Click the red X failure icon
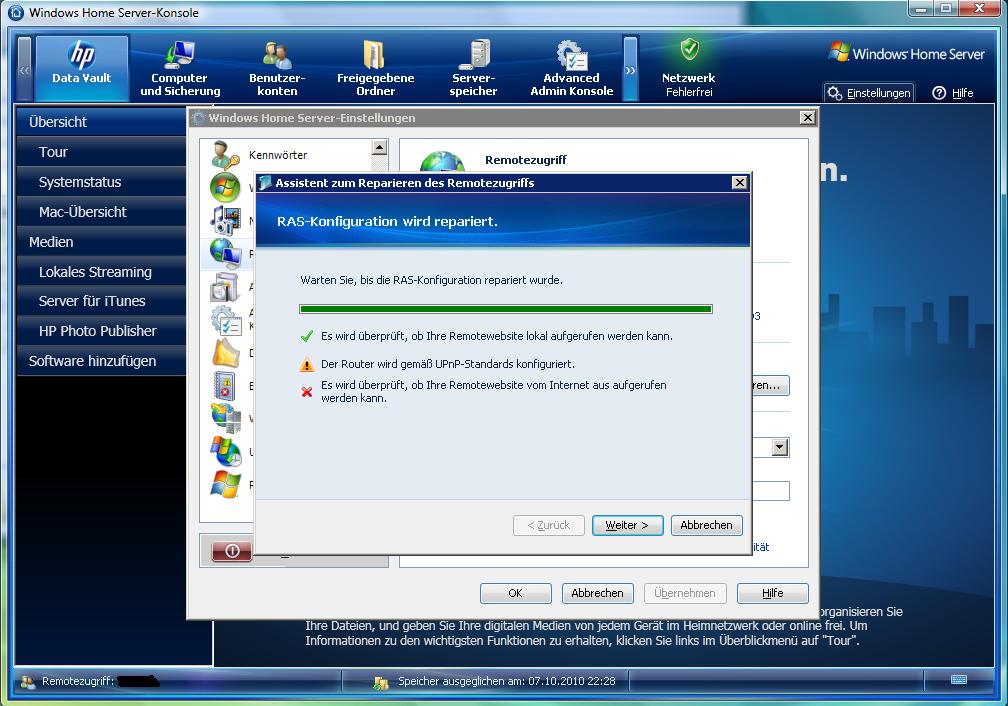The height and width of the screenshot is (706, 1008). coord(307,392)
